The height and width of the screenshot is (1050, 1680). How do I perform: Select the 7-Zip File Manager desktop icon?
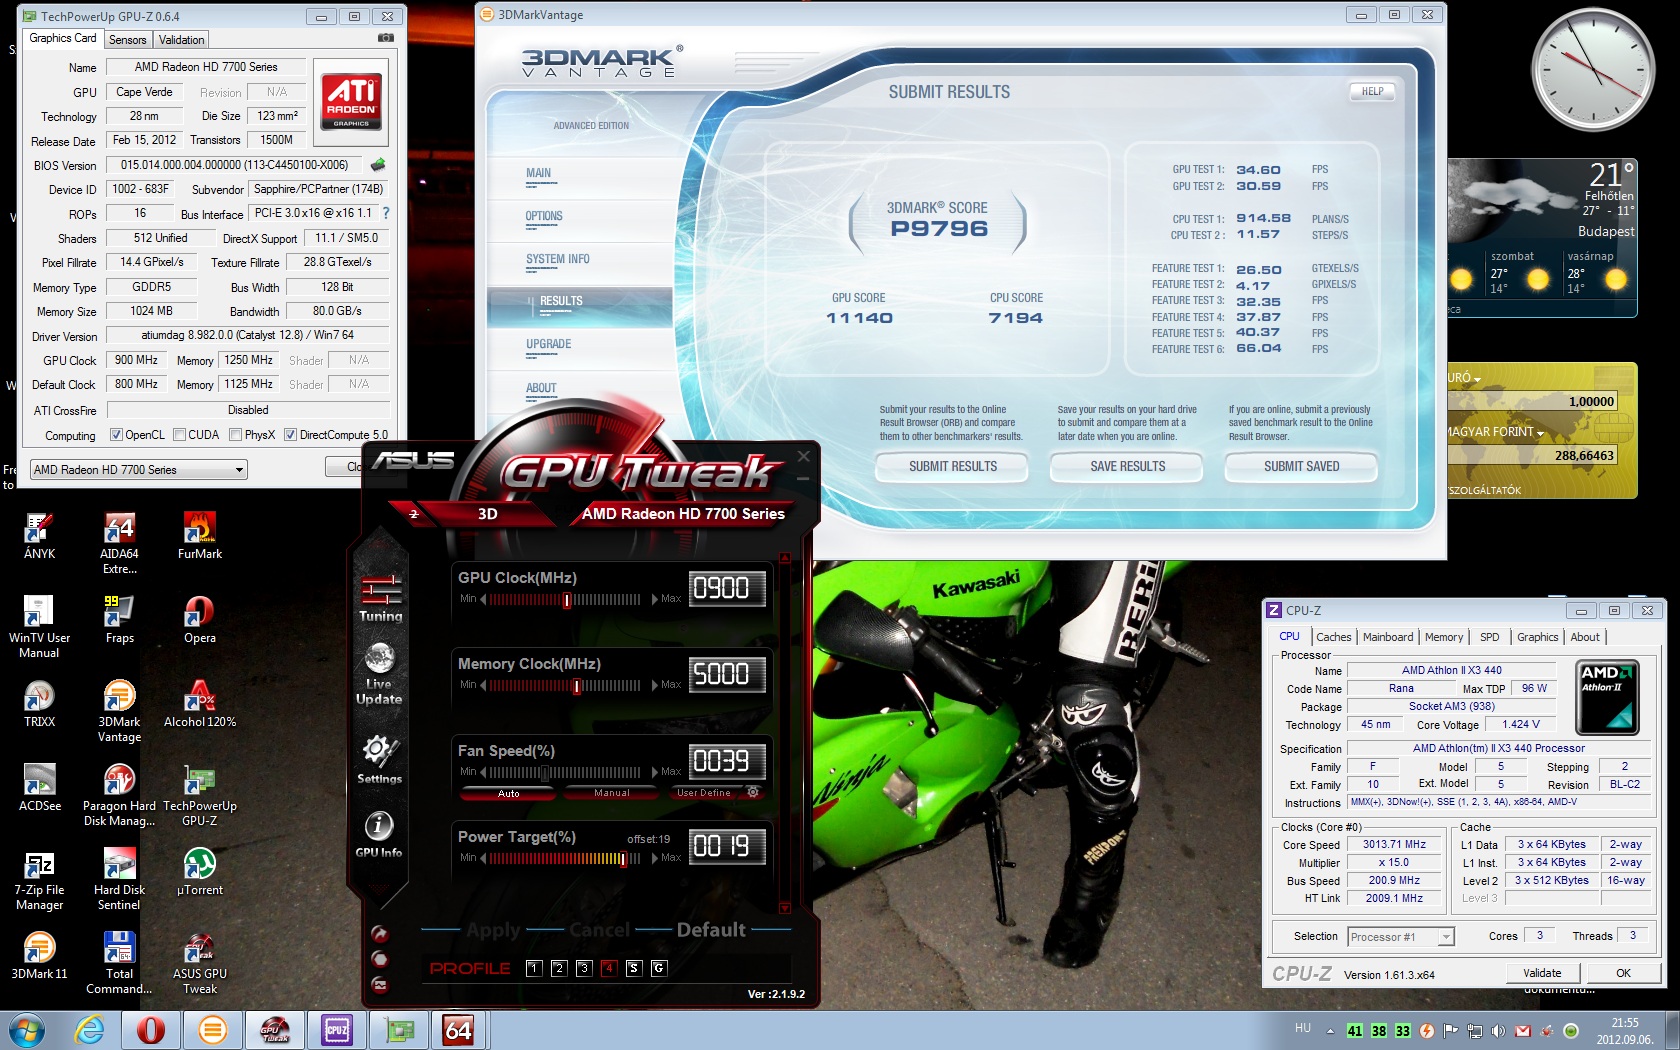pyautogui.click(x=39, y=879)
